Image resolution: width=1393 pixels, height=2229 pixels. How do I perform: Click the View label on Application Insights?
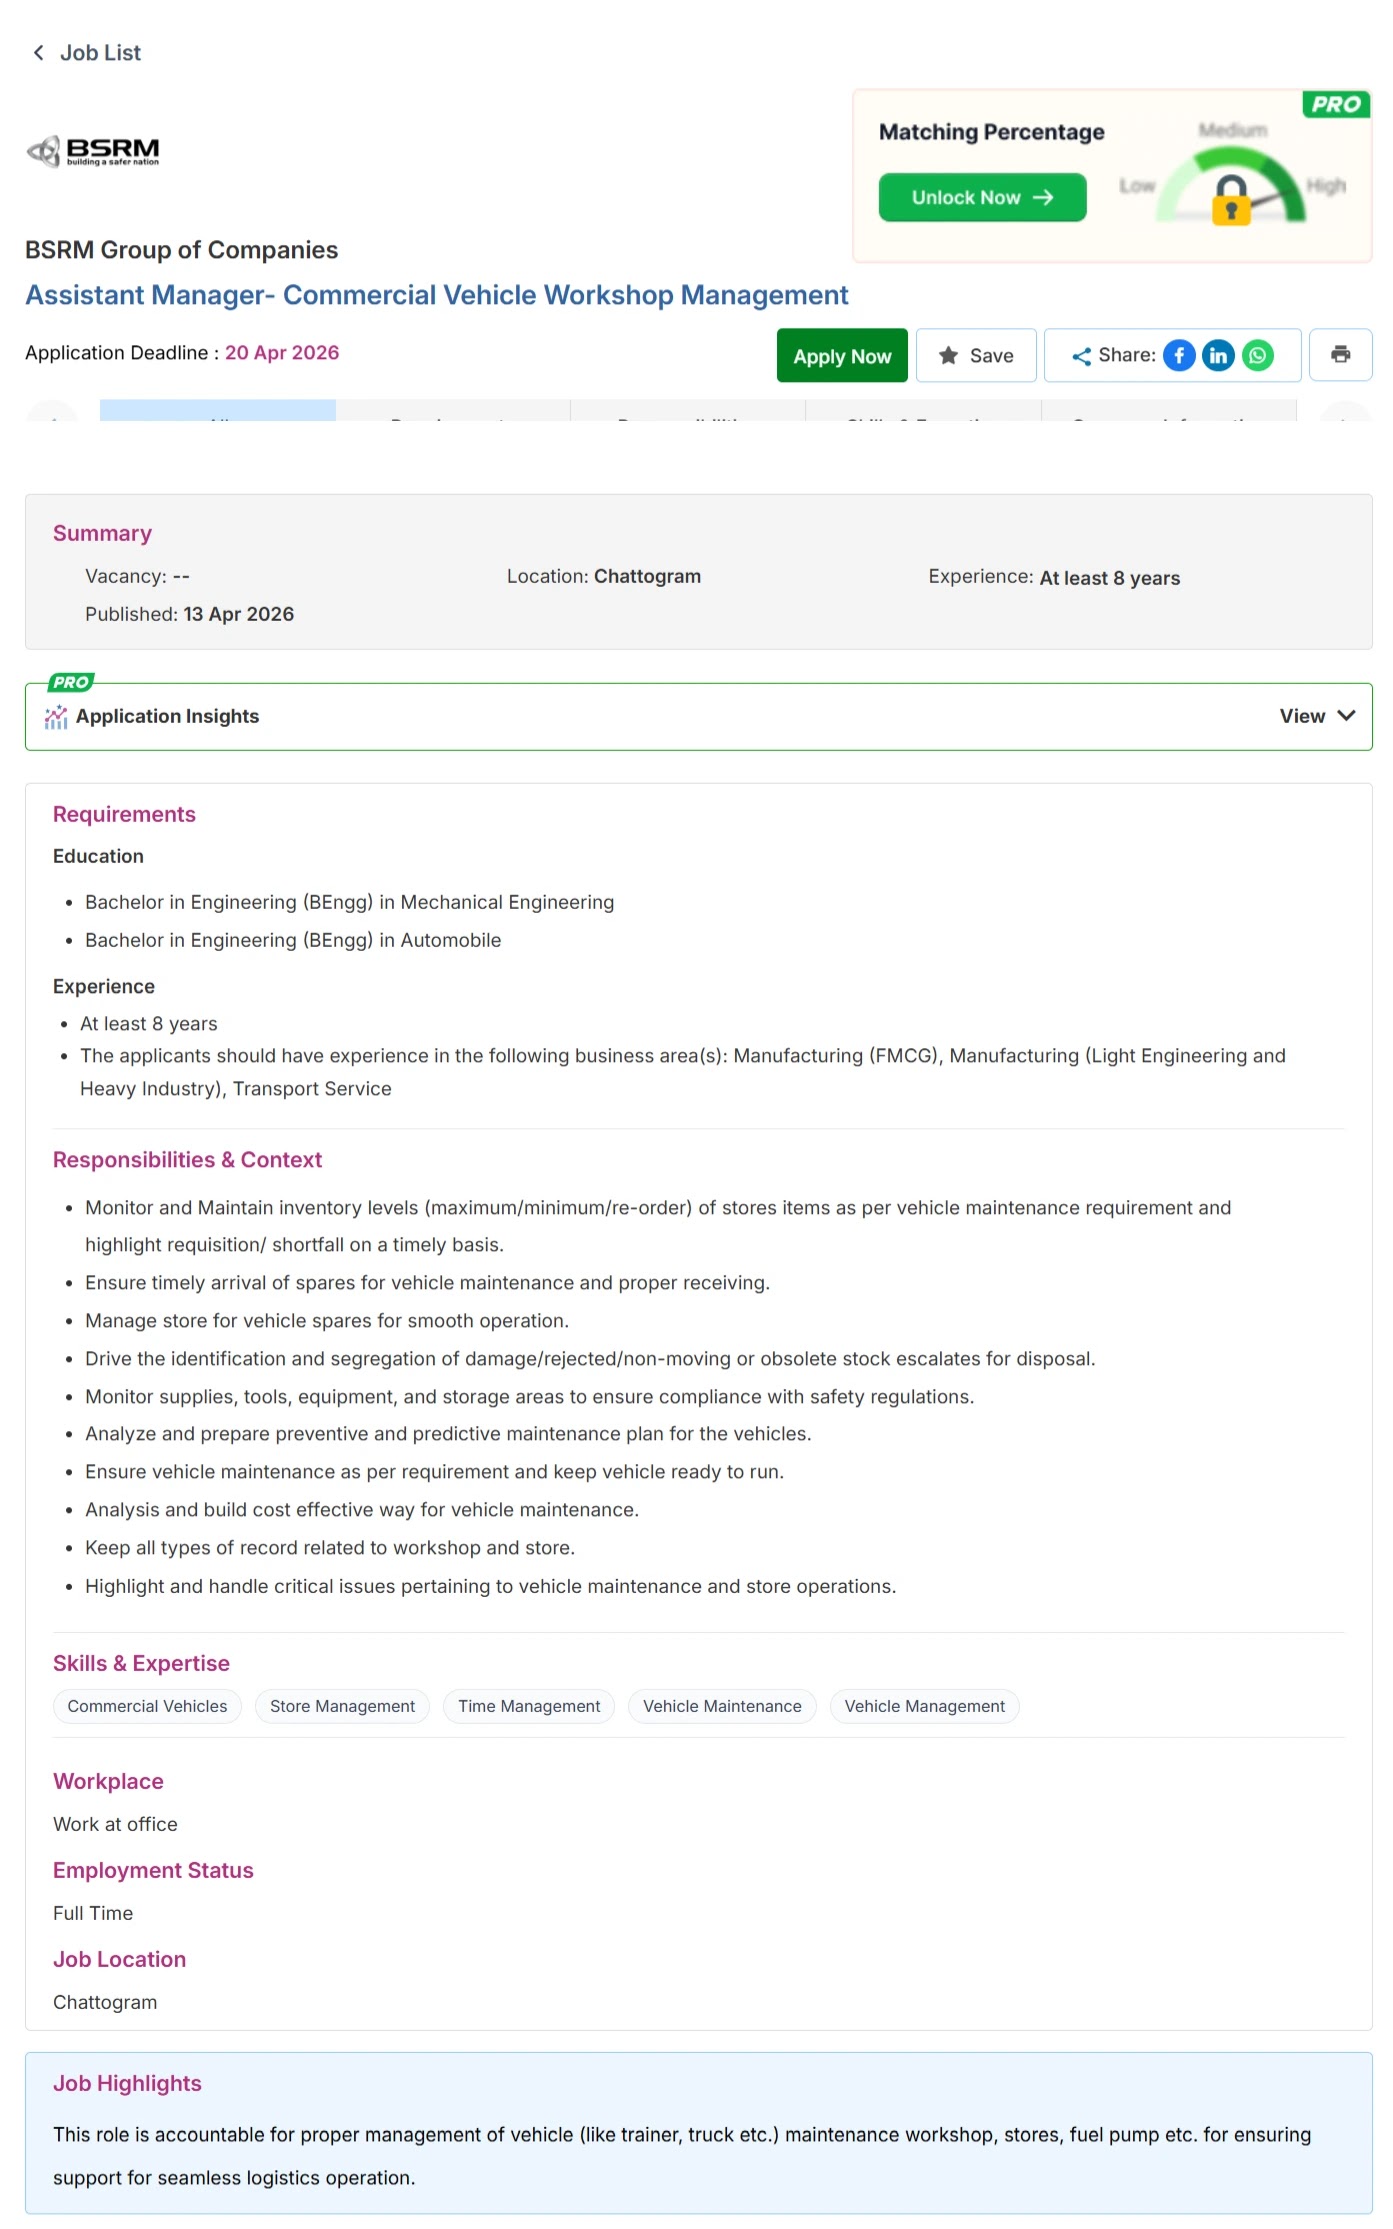point(1302,716)
